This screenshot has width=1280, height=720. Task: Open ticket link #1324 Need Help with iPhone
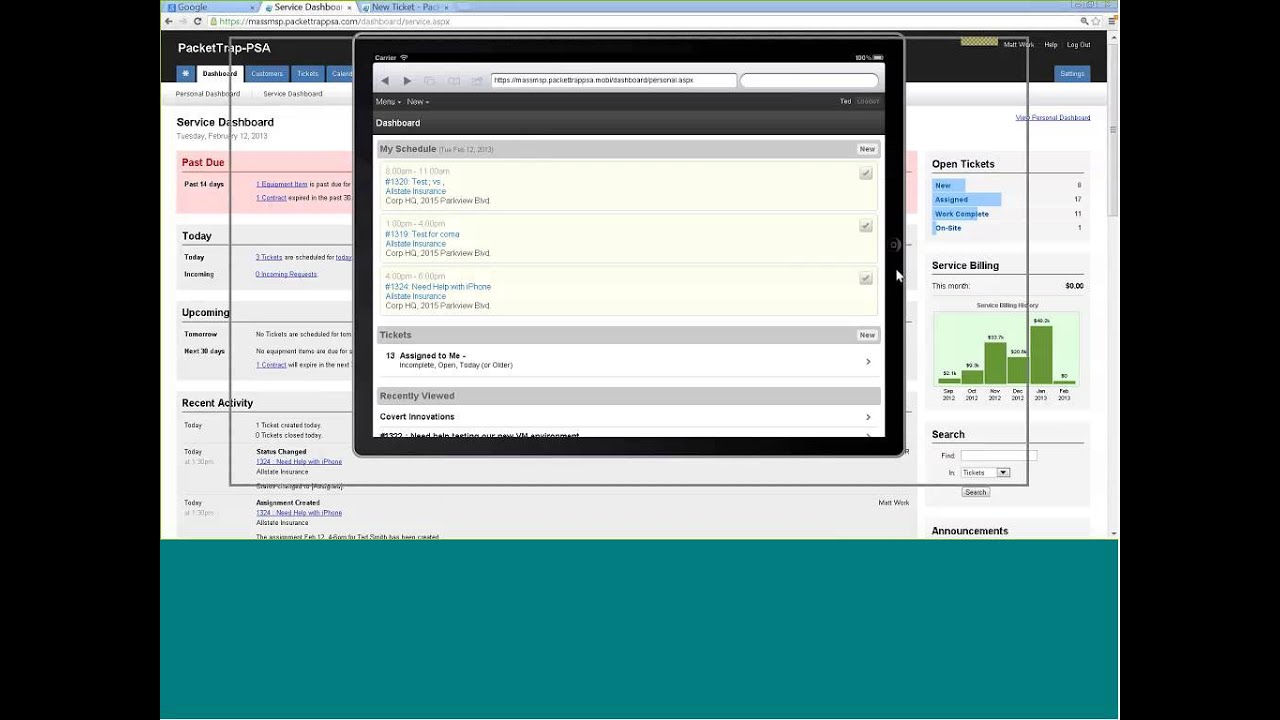[438, 287]
